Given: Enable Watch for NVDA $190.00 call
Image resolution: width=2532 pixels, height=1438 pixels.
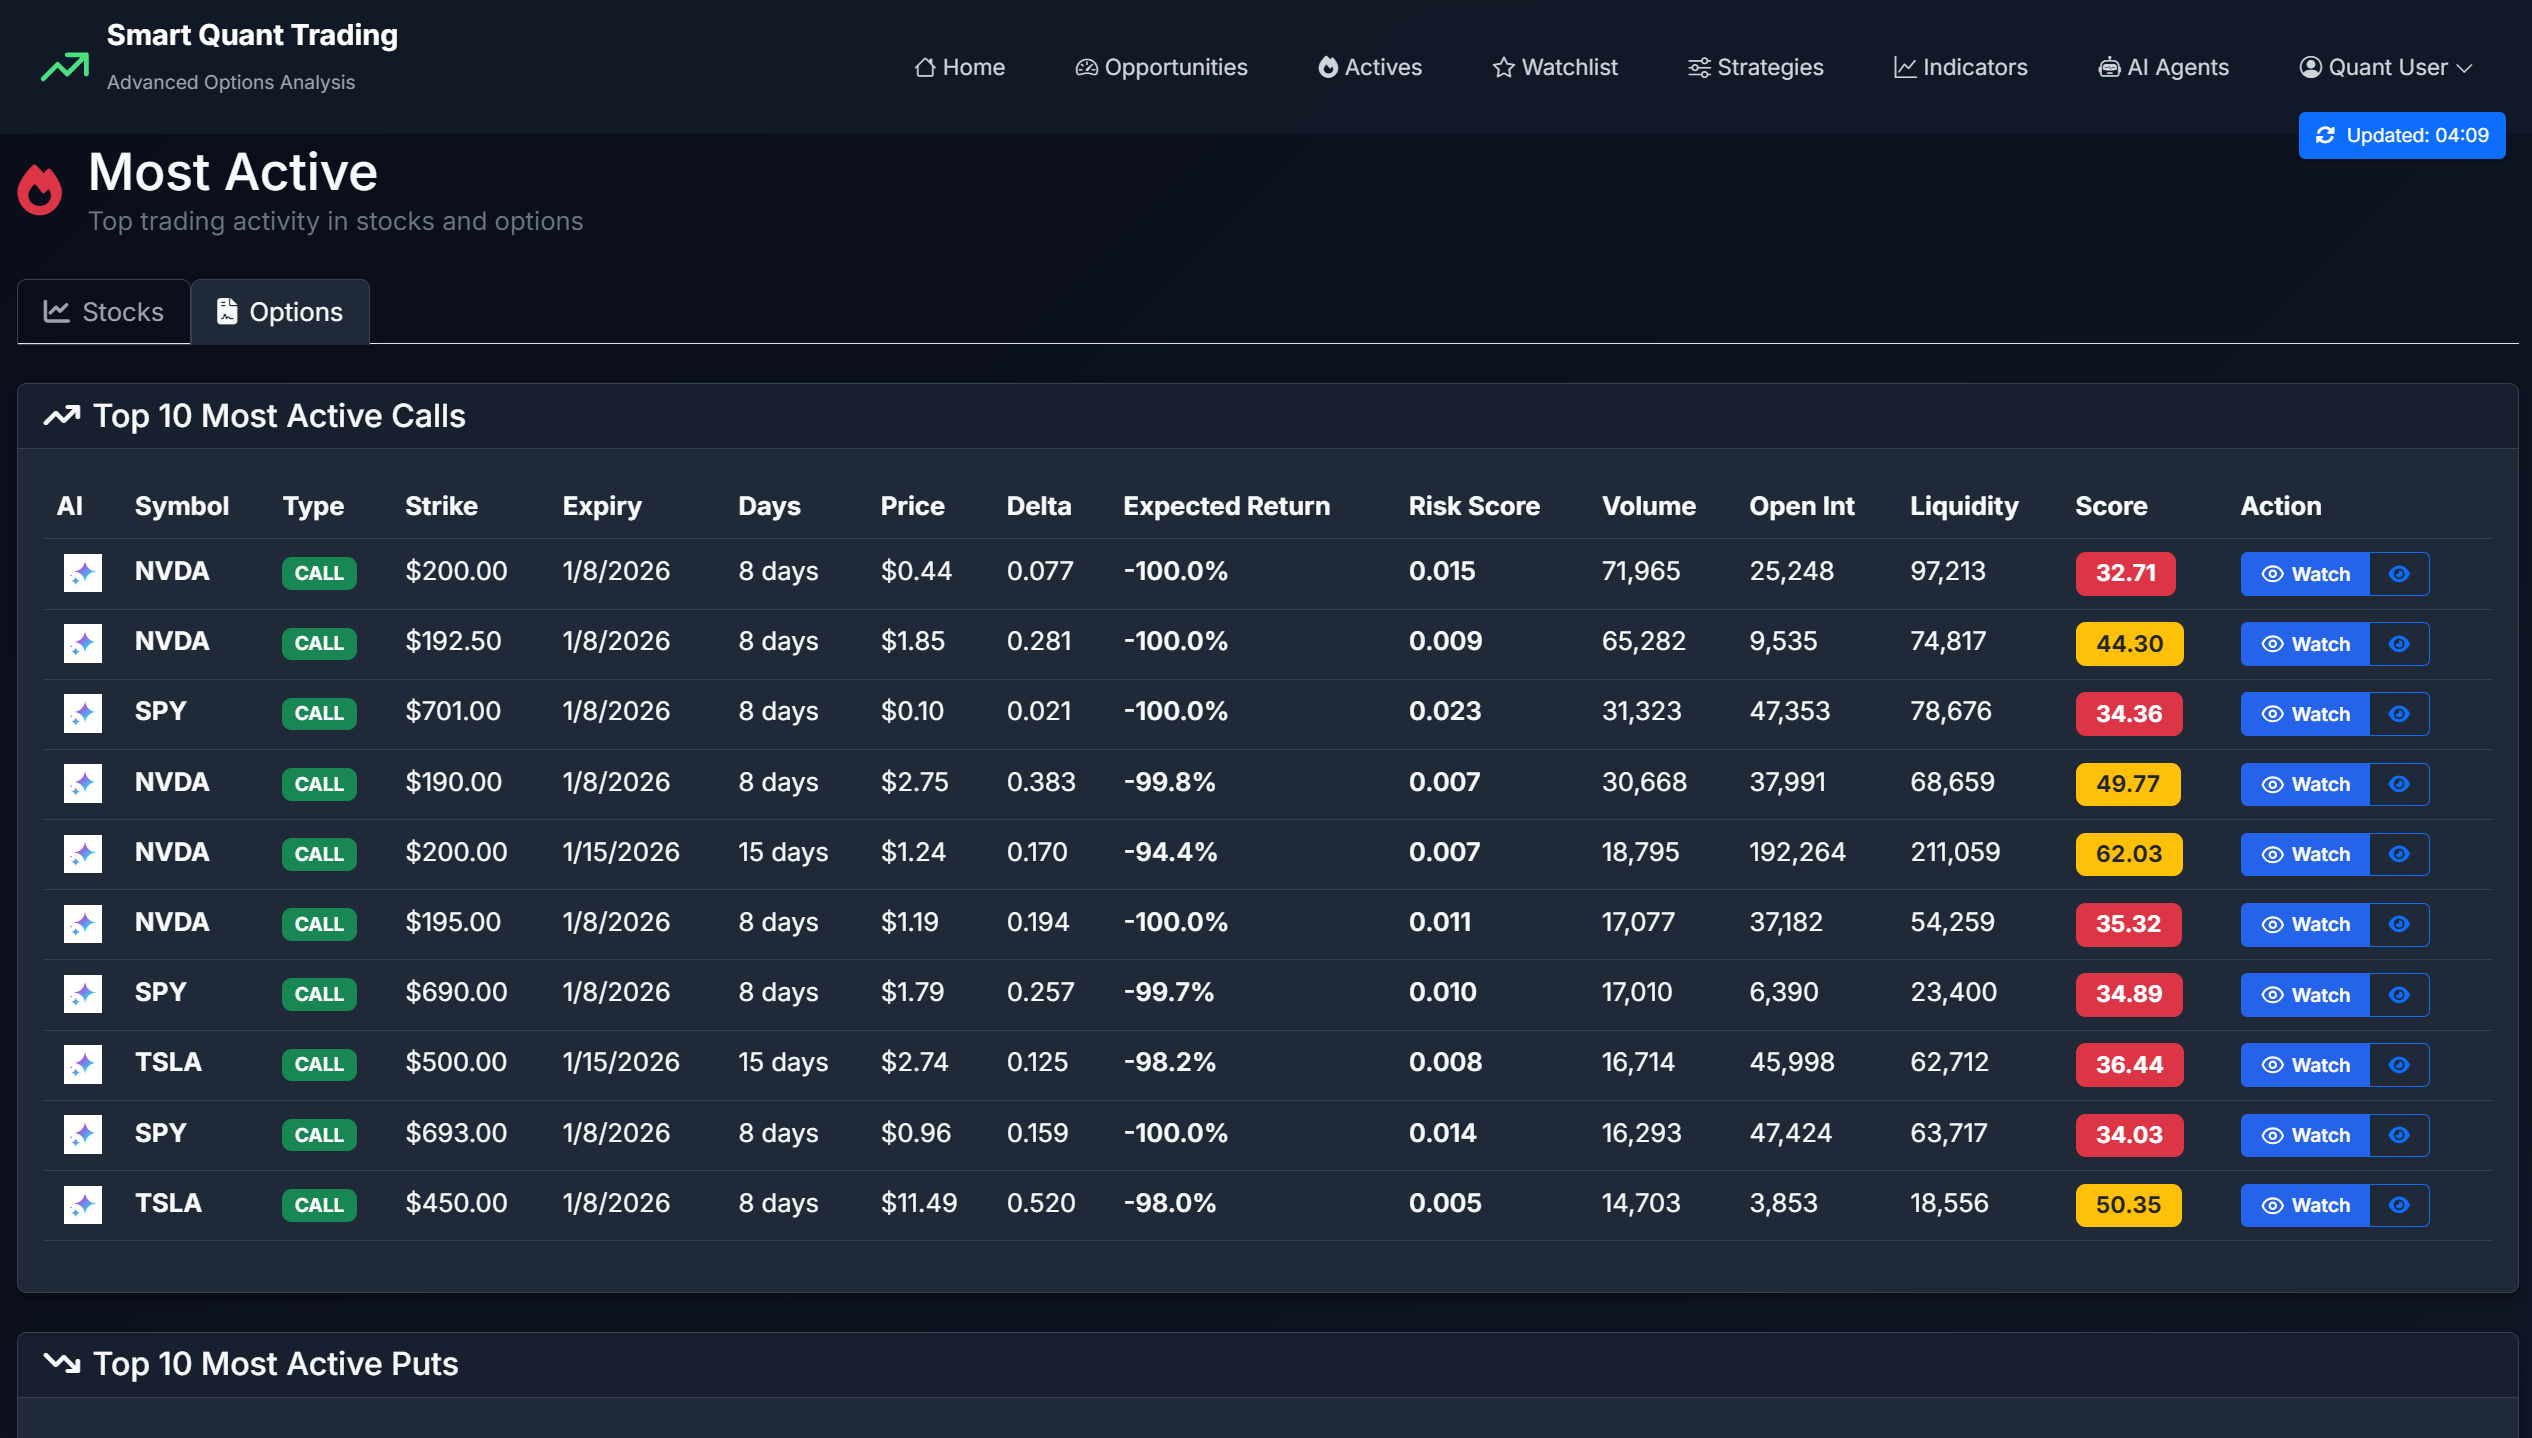Looking at the screenshot, I should tap(2305, 784).
